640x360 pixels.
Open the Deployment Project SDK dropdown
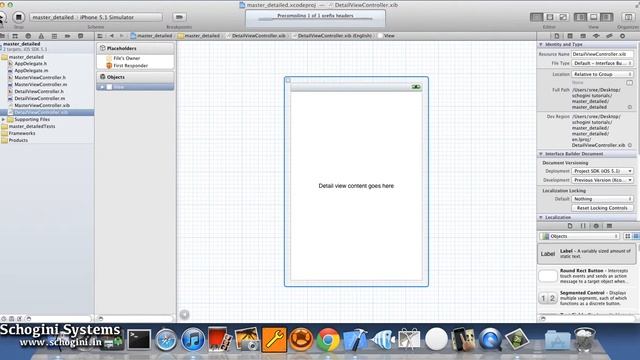pos(602,171)
